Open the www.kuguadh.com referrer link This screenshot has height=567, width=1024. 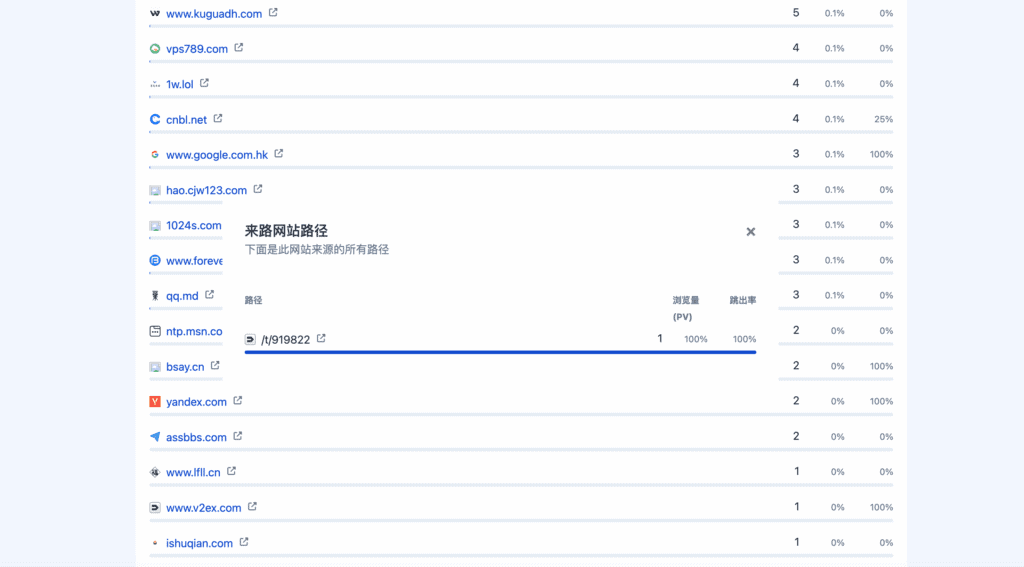(x=214, y=14)
